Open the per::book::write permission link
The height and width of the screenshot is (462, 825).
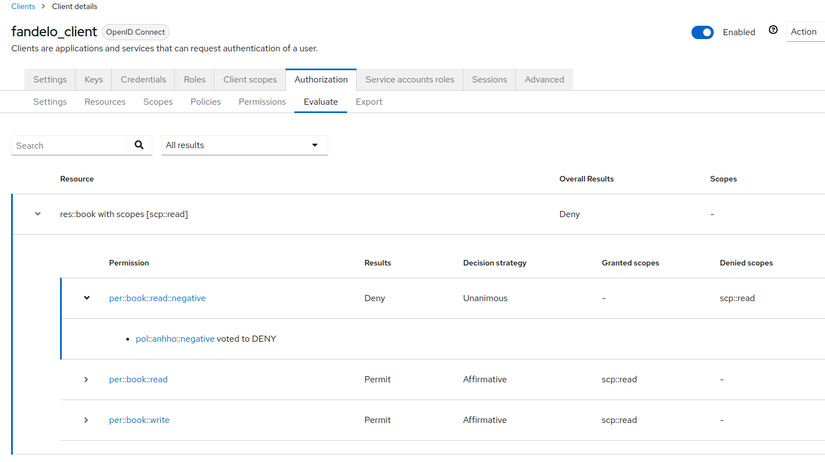[x=139, y=420]
